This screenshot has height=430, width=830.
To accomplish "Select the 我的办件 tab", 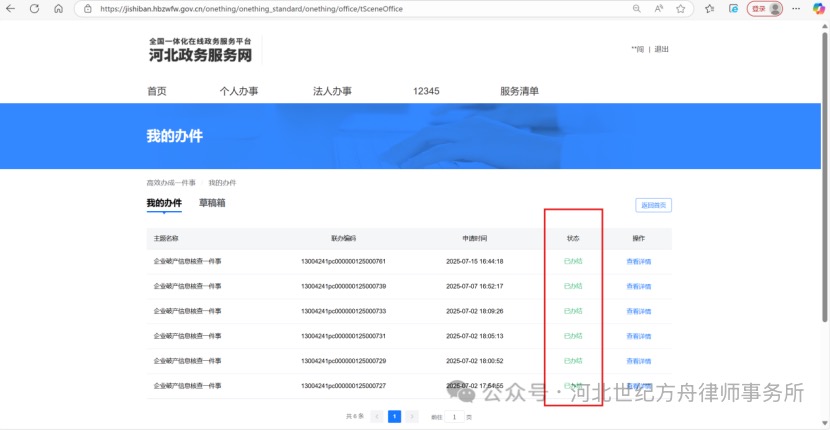I will coord(164,203).
